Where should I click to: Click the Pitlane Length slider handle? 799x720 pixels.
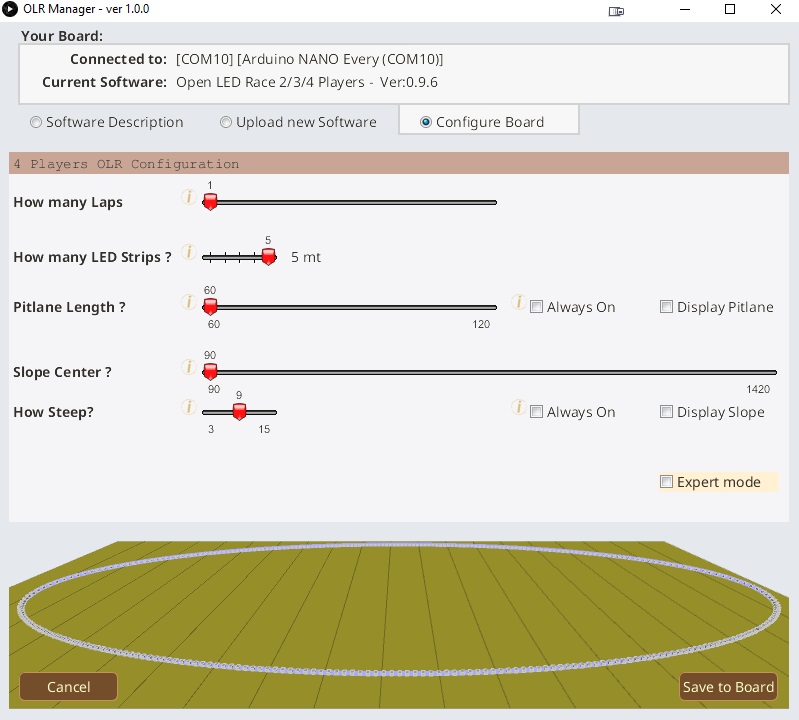tap(210, 307)
